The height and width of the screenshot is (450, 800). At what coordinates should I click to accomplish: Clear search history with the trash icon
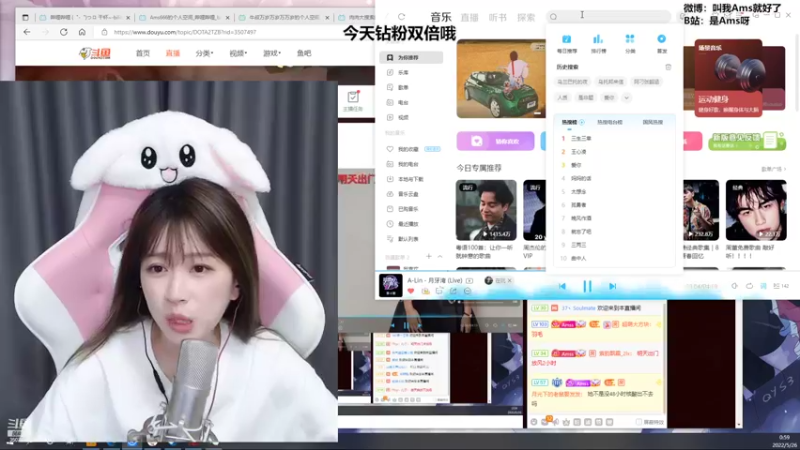(x=668, y=67)
